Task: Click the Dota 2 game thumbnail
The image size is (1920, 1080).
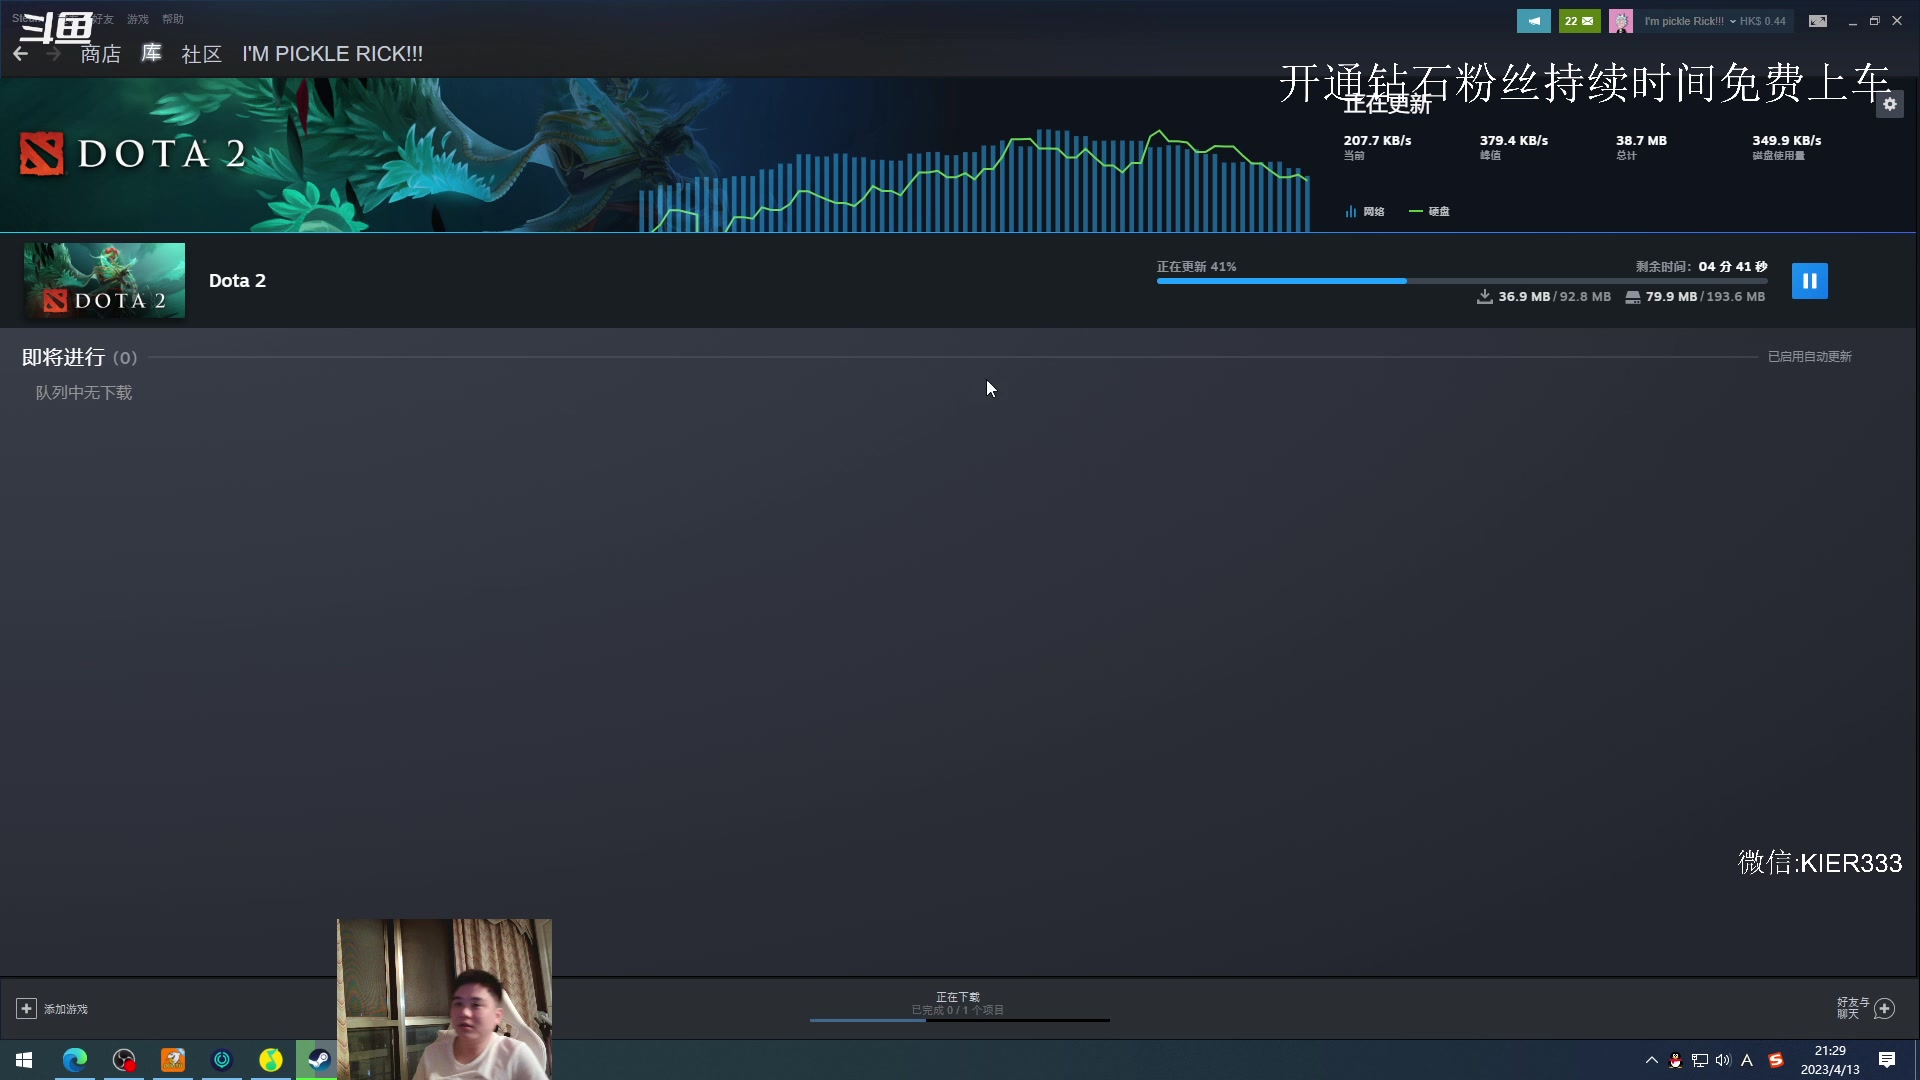Action: click(104, 281)
